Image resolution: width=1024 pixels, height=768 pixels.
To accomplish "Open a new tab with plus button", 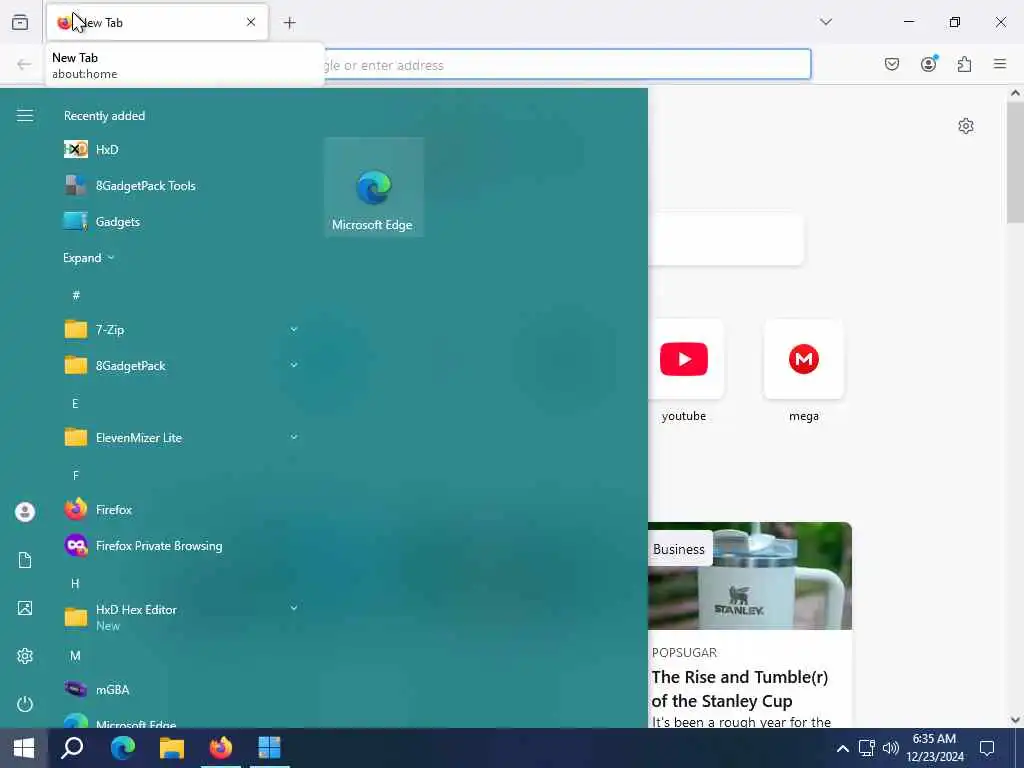I will [x=289, y=23].
